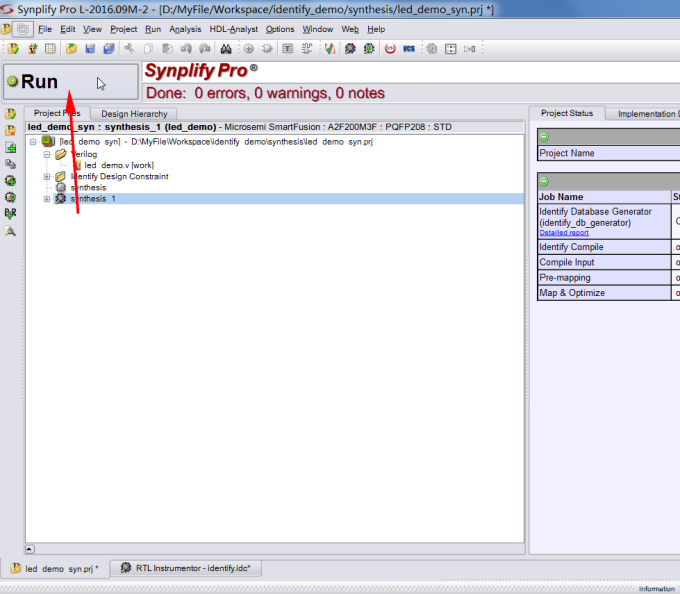
Task: Expand the Identify Design Constraint folder
Action: 47,176
